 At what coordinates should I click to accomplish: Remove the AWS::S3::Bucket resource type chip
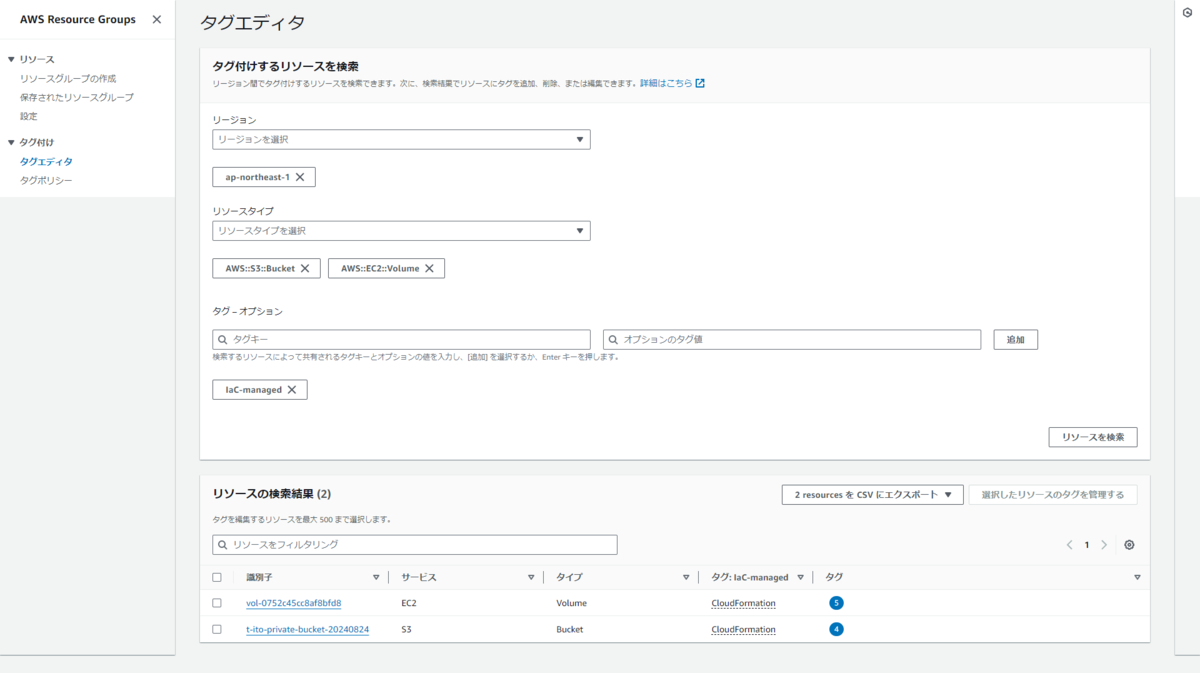pos(305,268)
